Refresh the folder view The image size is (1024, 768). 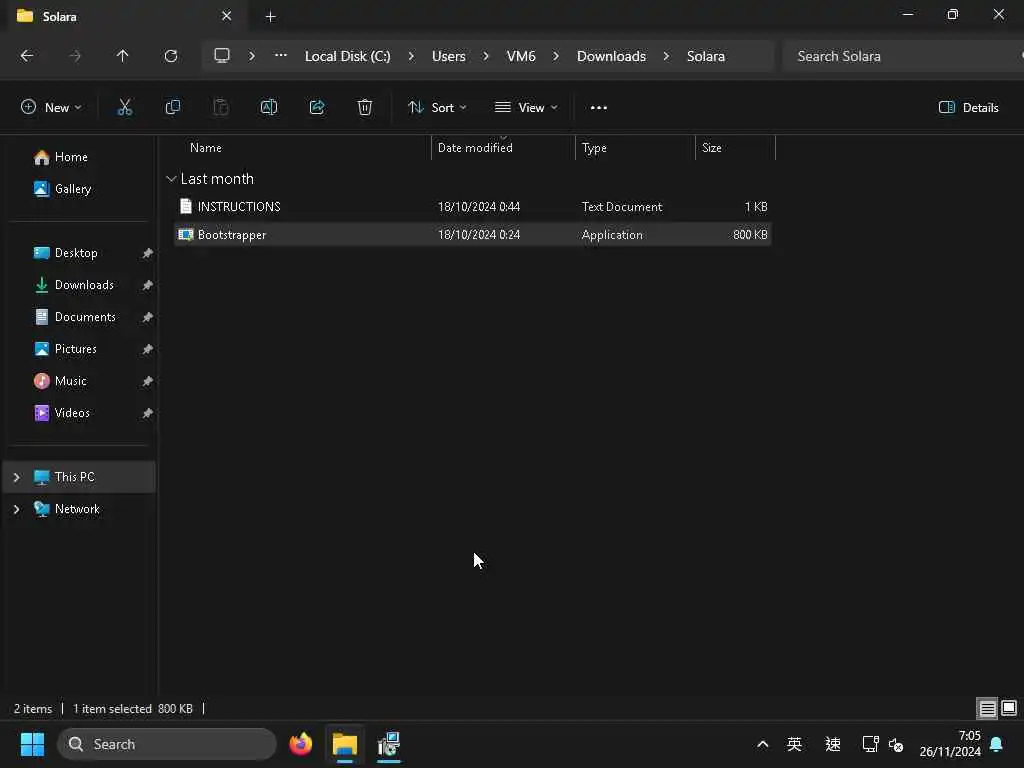click(x=170, y=56)
